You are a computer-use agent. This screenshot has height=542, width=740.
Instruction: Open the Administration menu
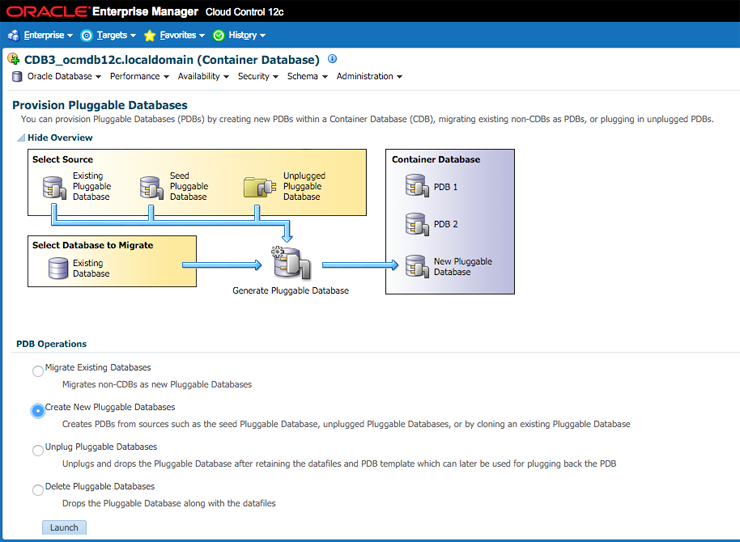pyautogui.click(x=369, y=76)
